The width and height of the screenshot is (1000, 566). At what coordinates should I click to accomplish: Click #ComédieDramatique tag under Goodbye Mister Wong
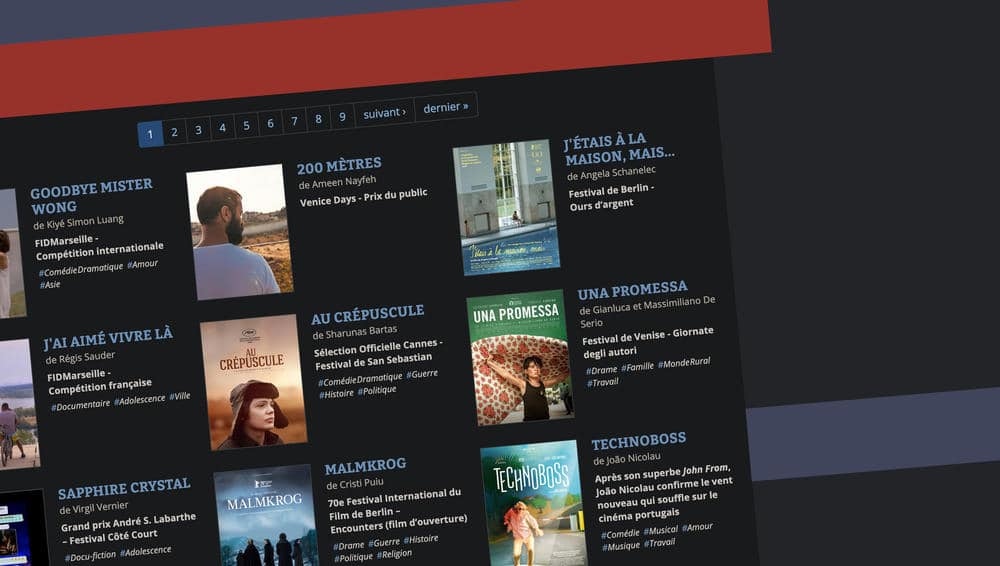point(81,269)
